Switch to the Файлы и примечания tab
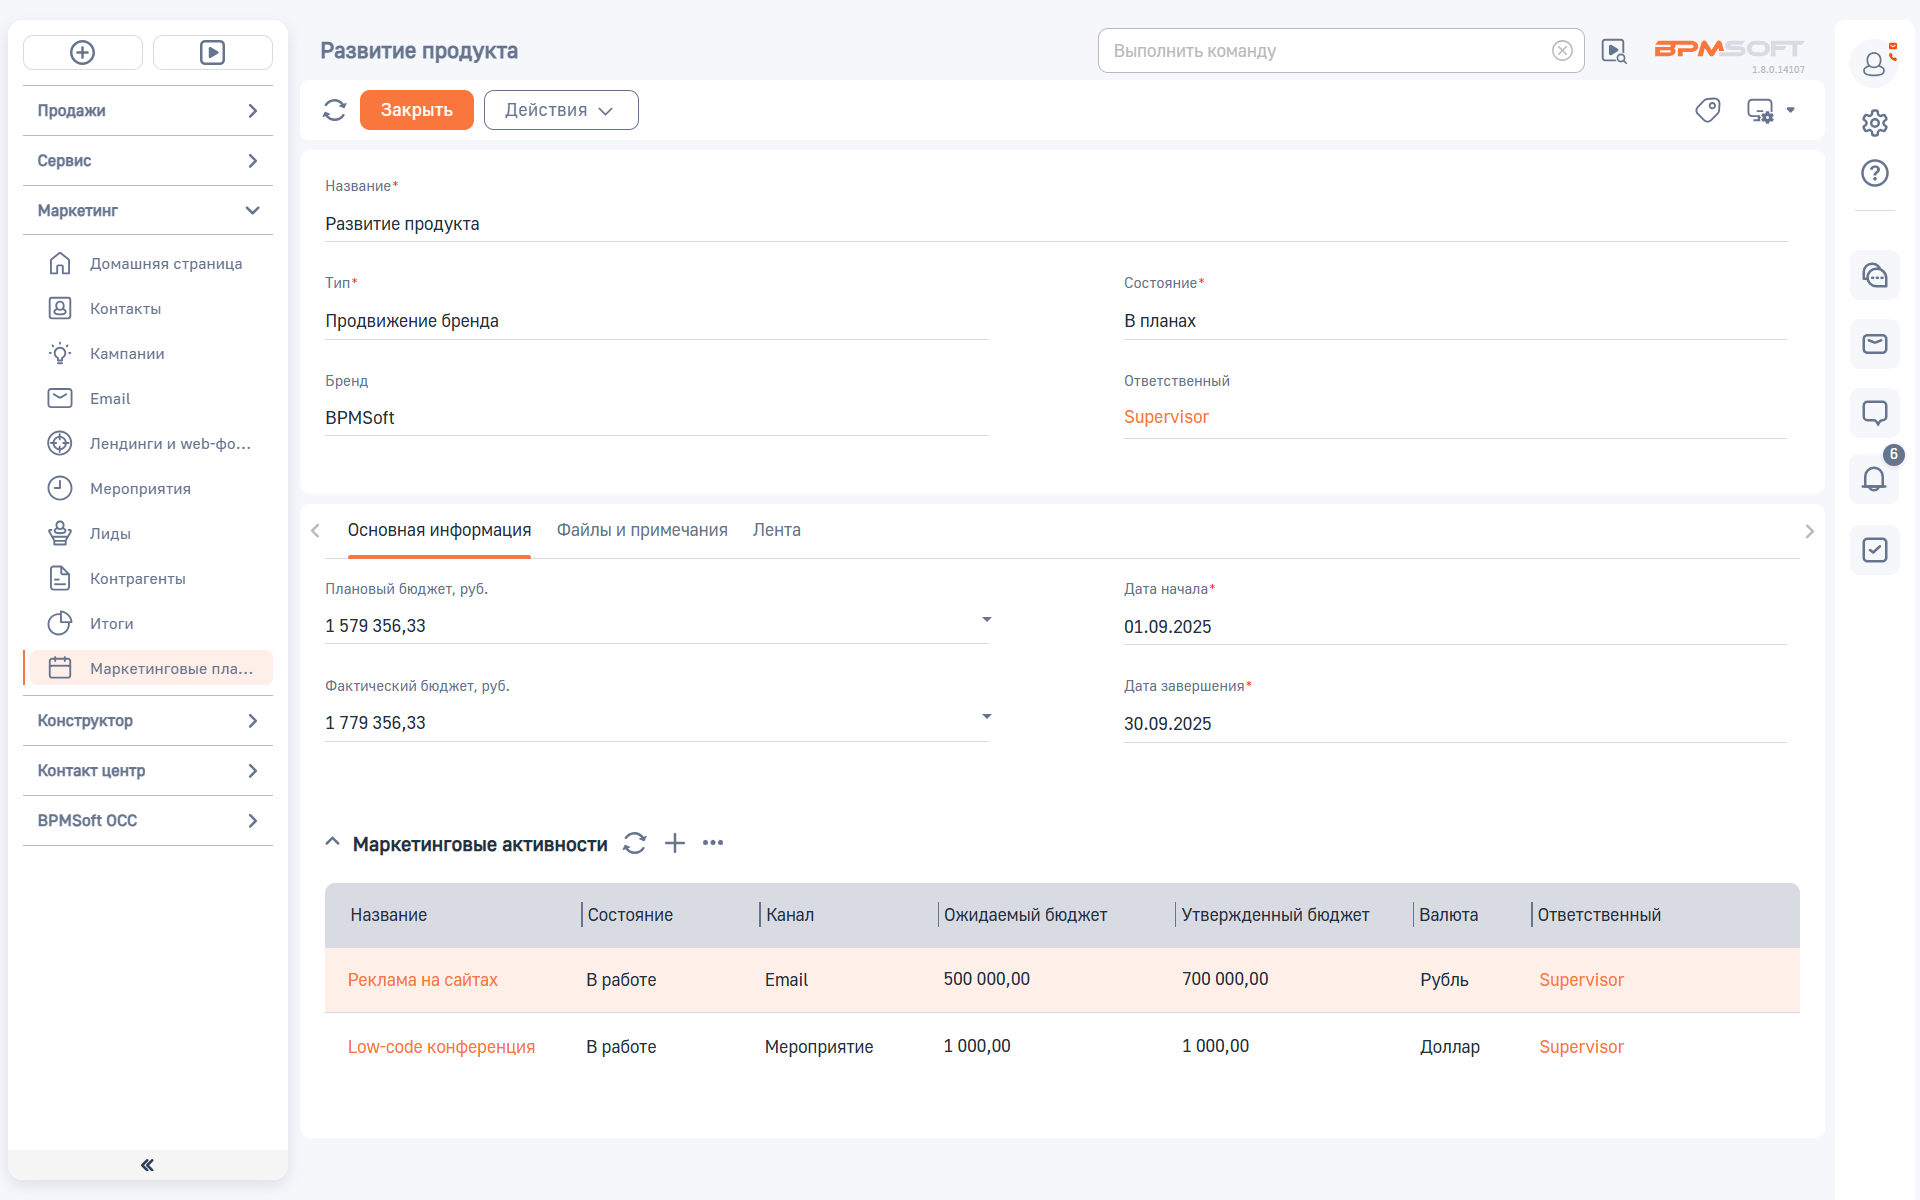The height and width of the screenshot is (1200, 1920). click(642, 530)
